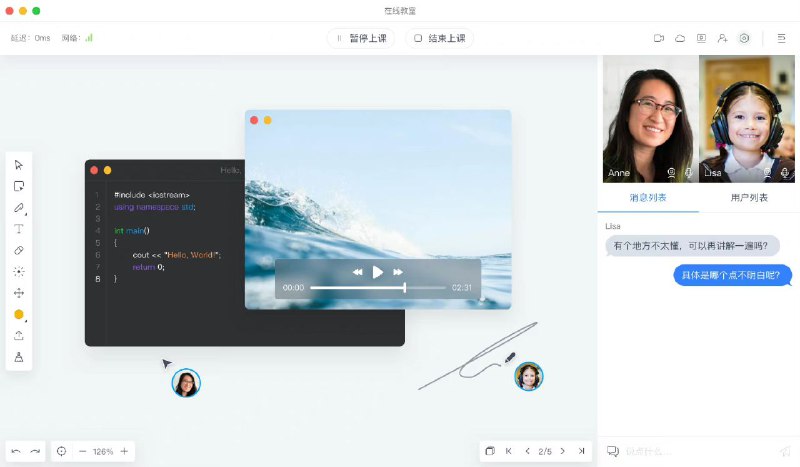Image resolution: width=800 pixels, height=467 pixels.
Task: Click the 02:31 video duration label
Action: (x=462, y=288)
